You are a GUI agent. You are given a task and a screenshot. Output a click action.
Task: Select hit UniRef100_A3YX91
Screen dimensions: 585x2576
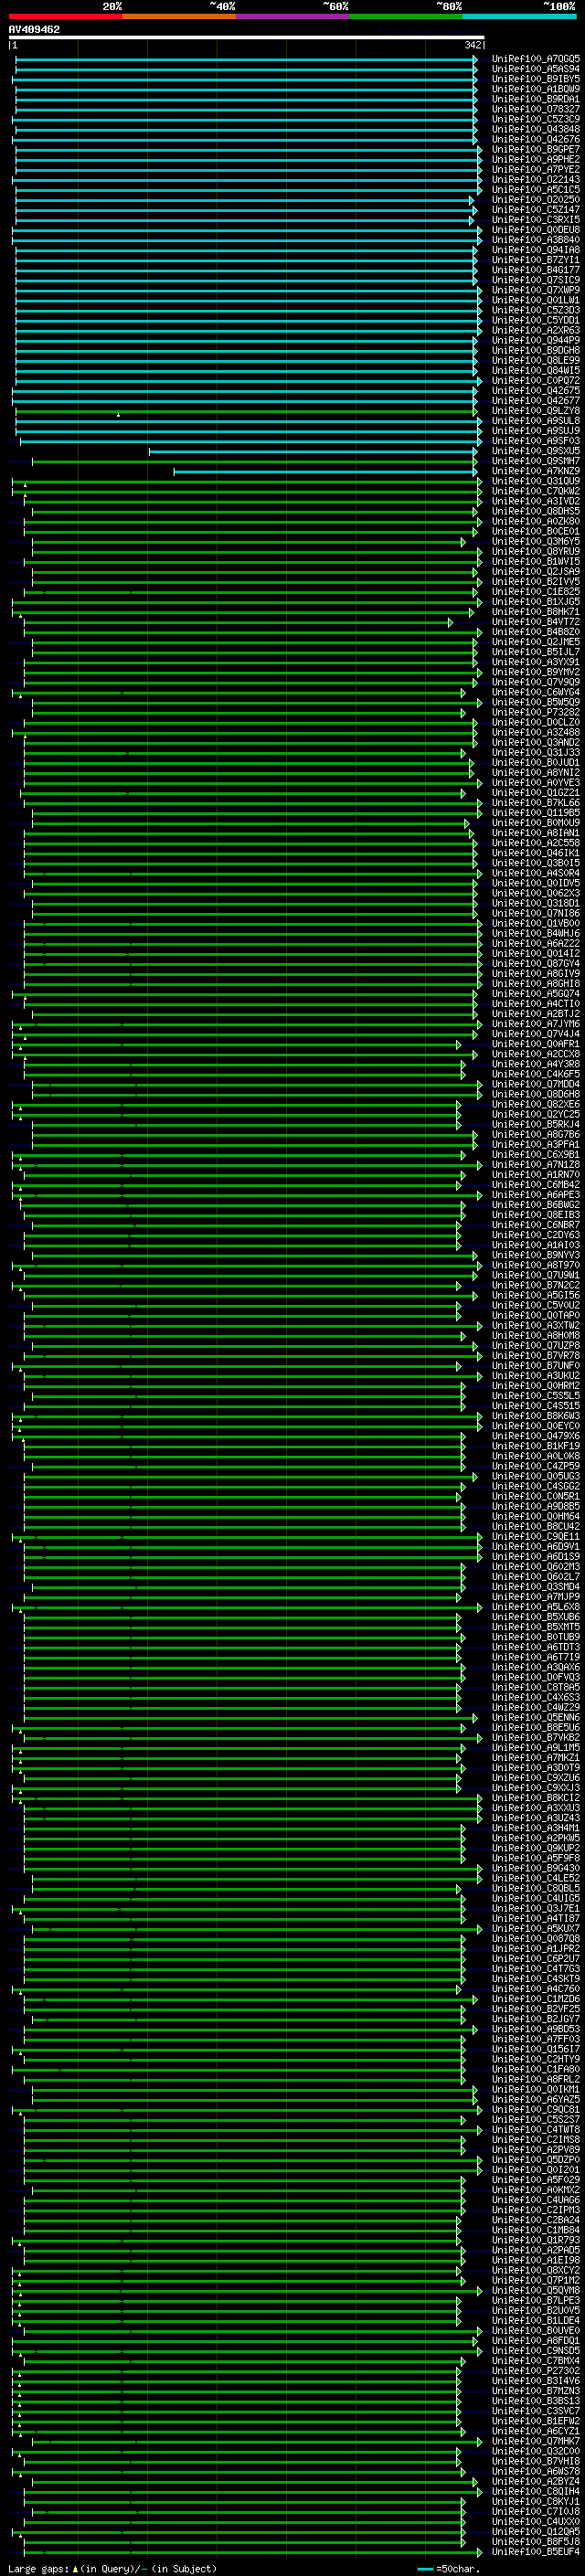(535, 662)
